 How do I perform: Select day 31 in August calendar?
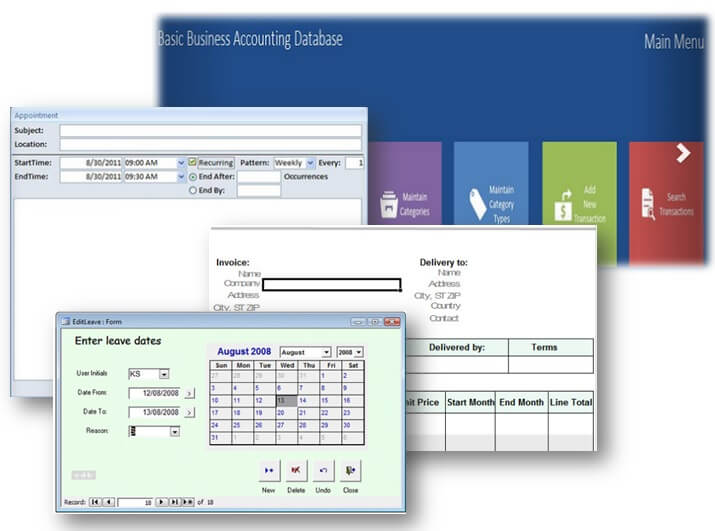(x=221, y=437)
